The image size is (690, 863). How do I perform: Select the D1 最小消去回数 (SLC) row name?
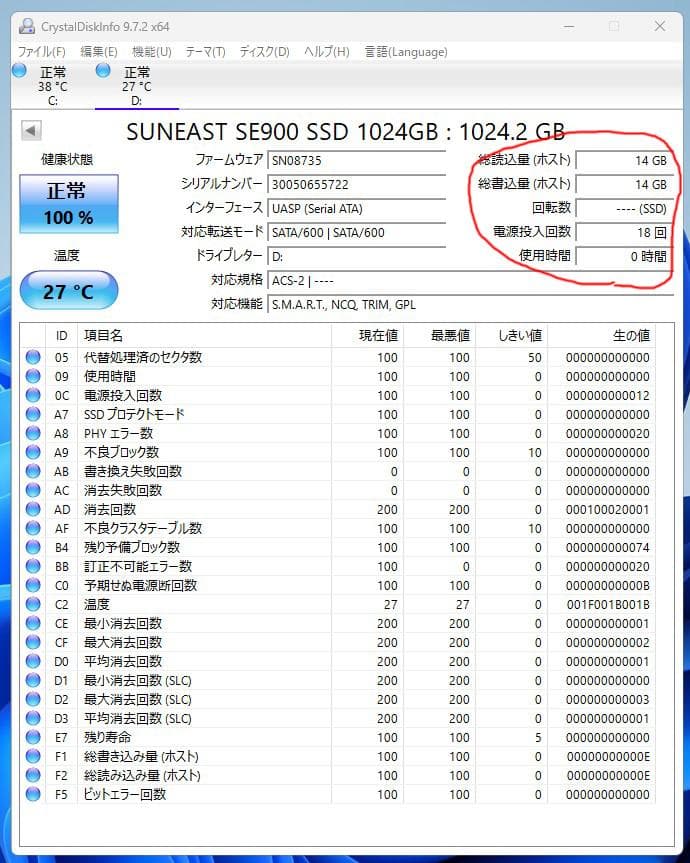tap(138, 681)
